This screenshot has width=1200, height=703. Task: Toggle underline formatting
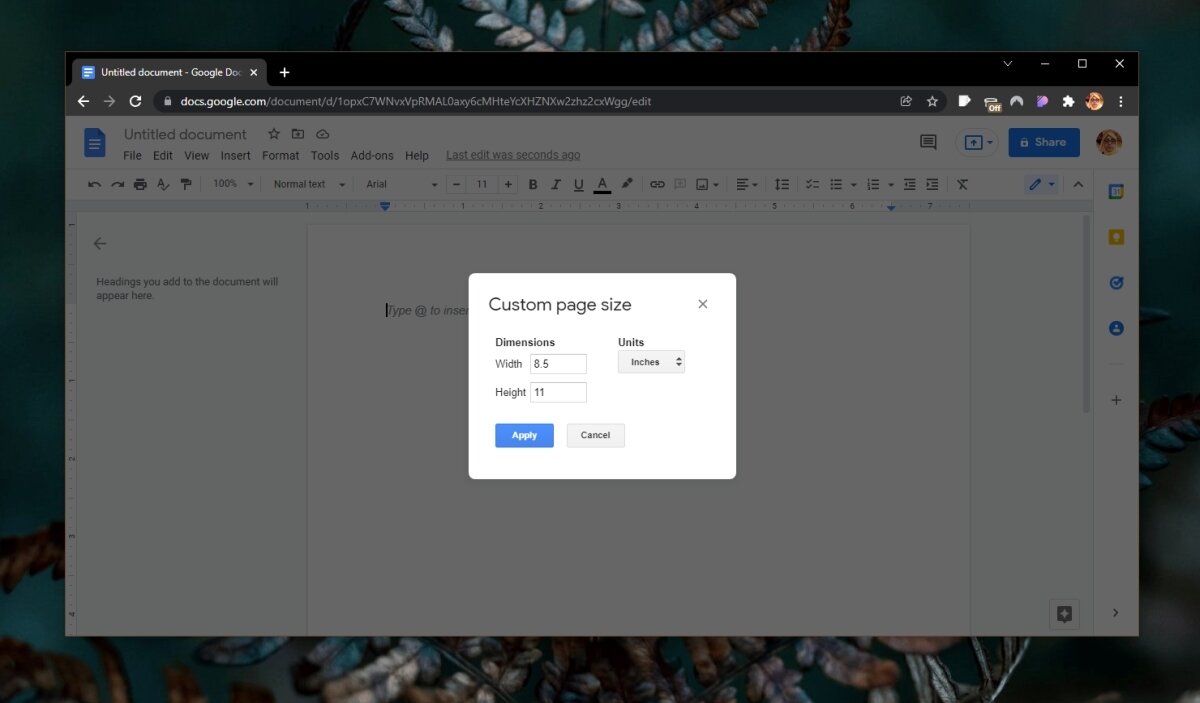[x=578, y=184]
